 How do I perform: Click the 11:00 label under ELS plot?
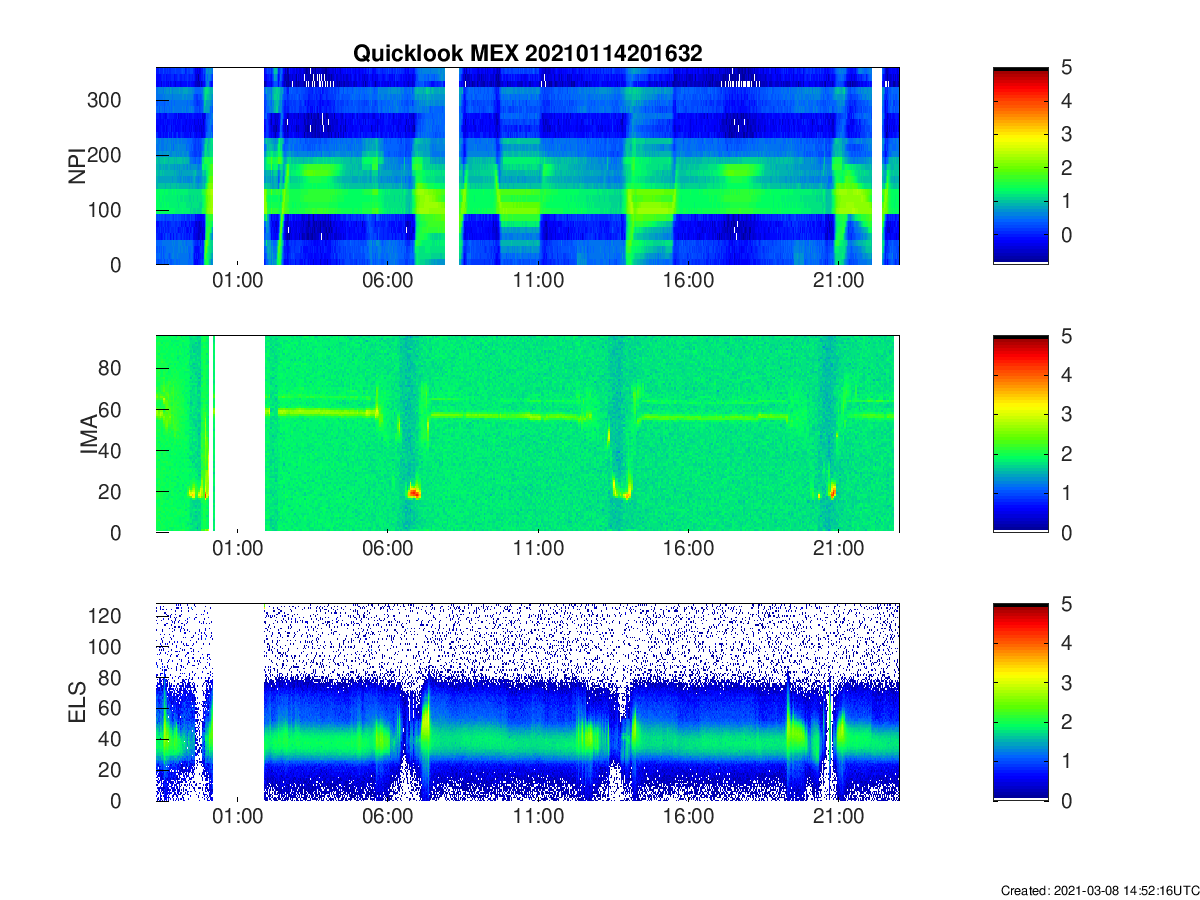coord(538,817)
